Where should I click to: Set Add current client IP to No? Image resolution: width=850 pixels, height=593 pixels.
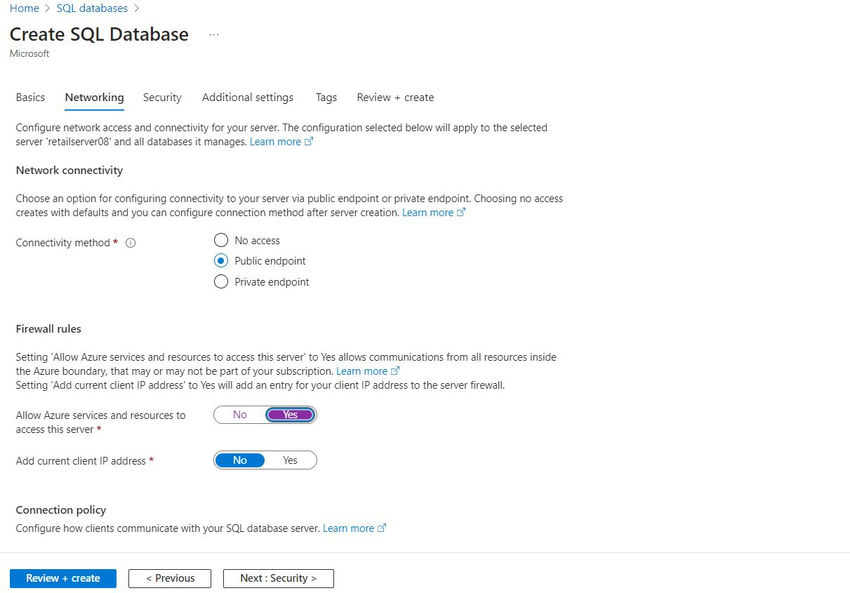pyautogui.click(x=240, y=461)
